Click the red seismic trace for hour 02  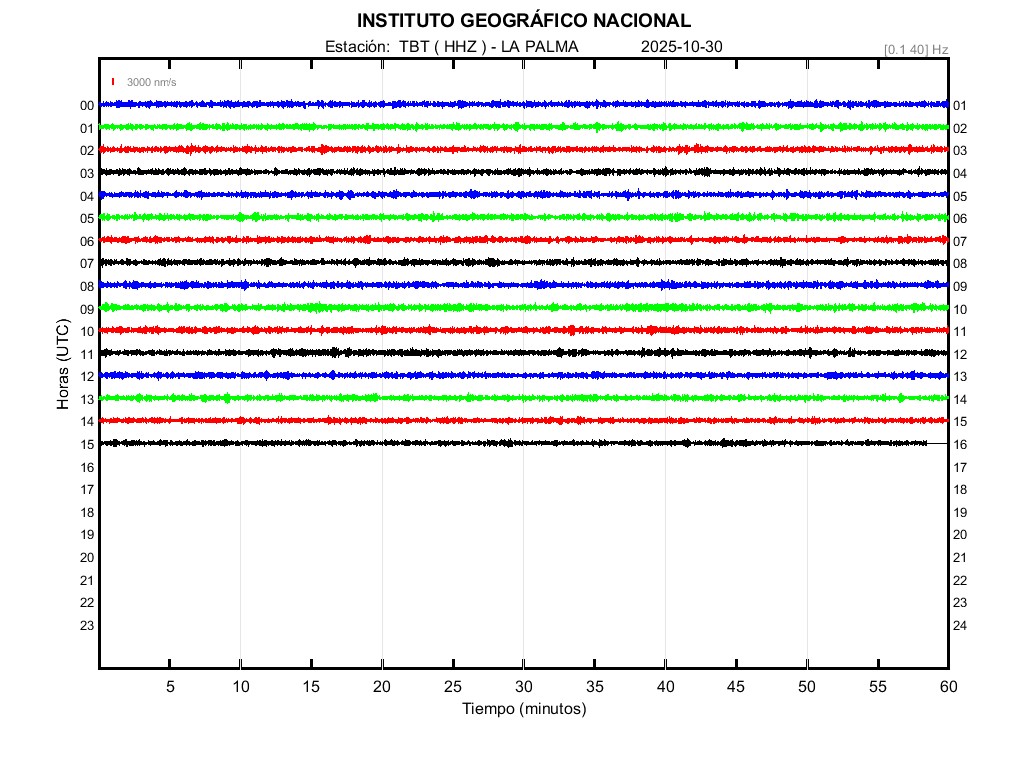coord(523,149)
